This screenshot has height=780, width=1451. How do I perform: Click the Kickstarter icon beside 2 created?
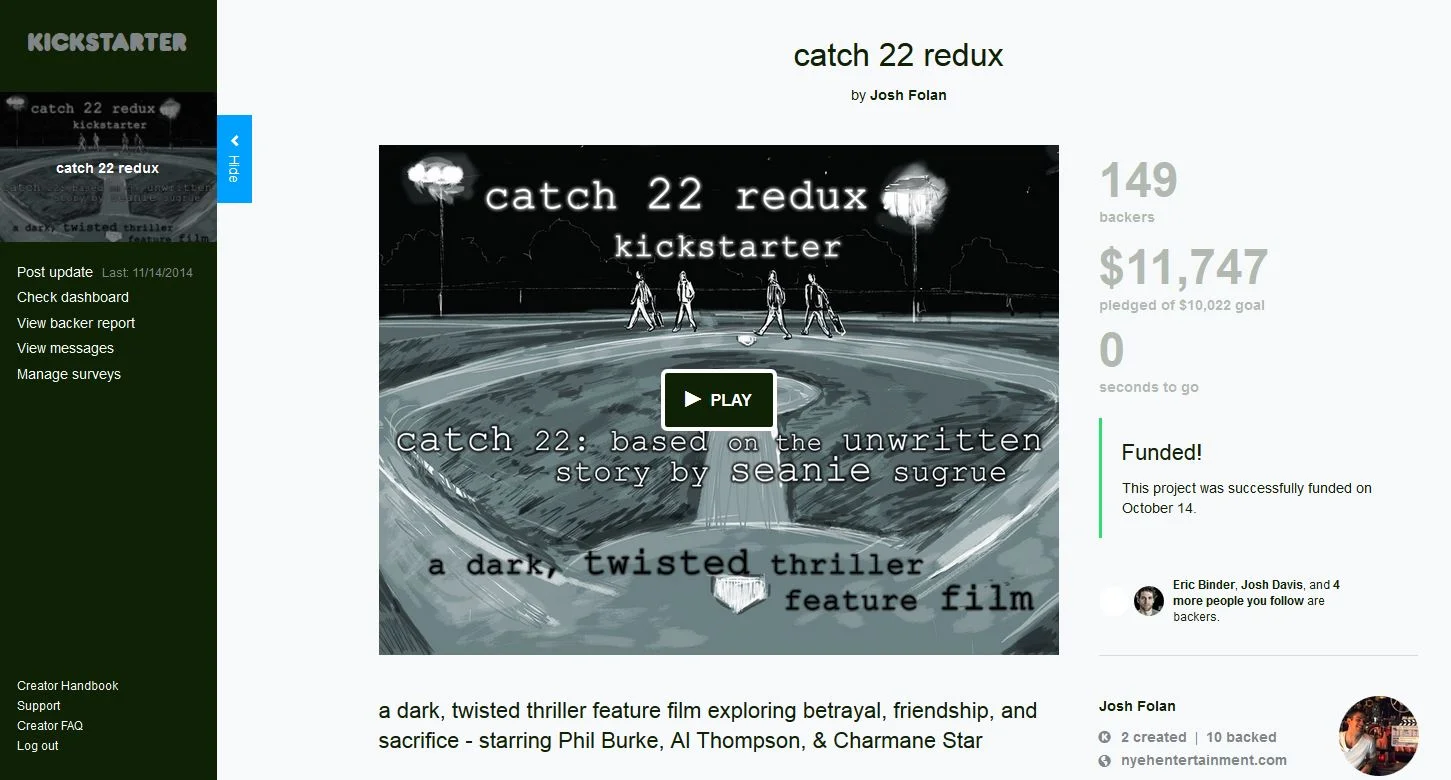(x=1105, y=737)
